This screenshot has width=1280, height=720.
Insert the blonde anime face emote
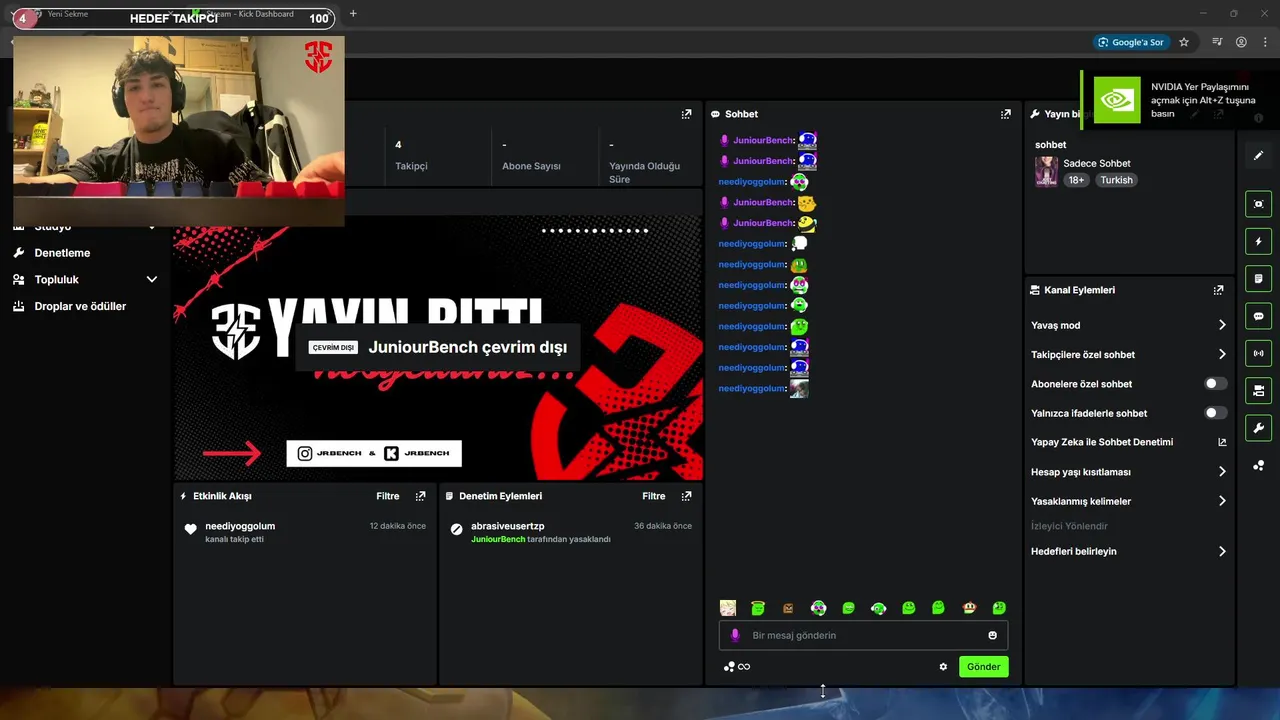coord(728,608)
